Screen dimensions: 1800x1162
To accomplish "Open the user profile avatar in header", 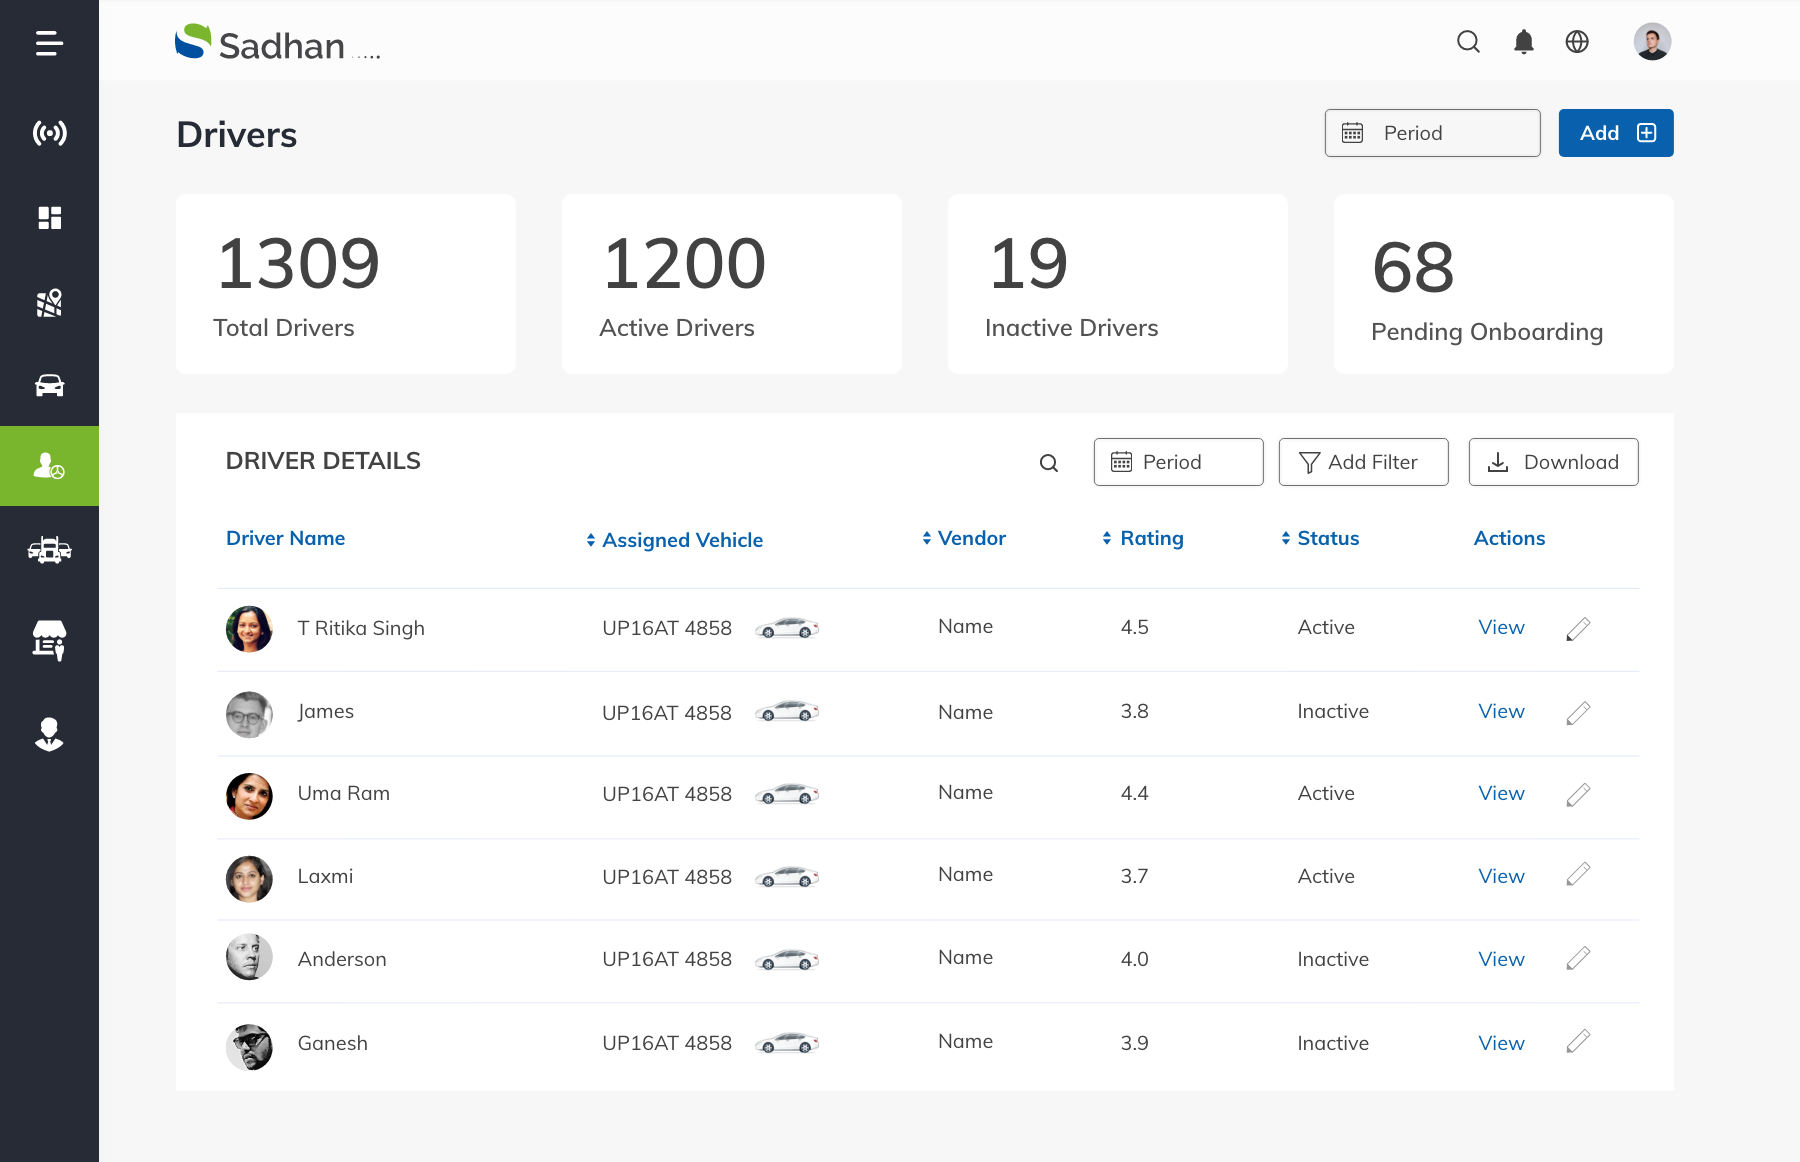I will pyautogui.click(x=1652, y=42).
